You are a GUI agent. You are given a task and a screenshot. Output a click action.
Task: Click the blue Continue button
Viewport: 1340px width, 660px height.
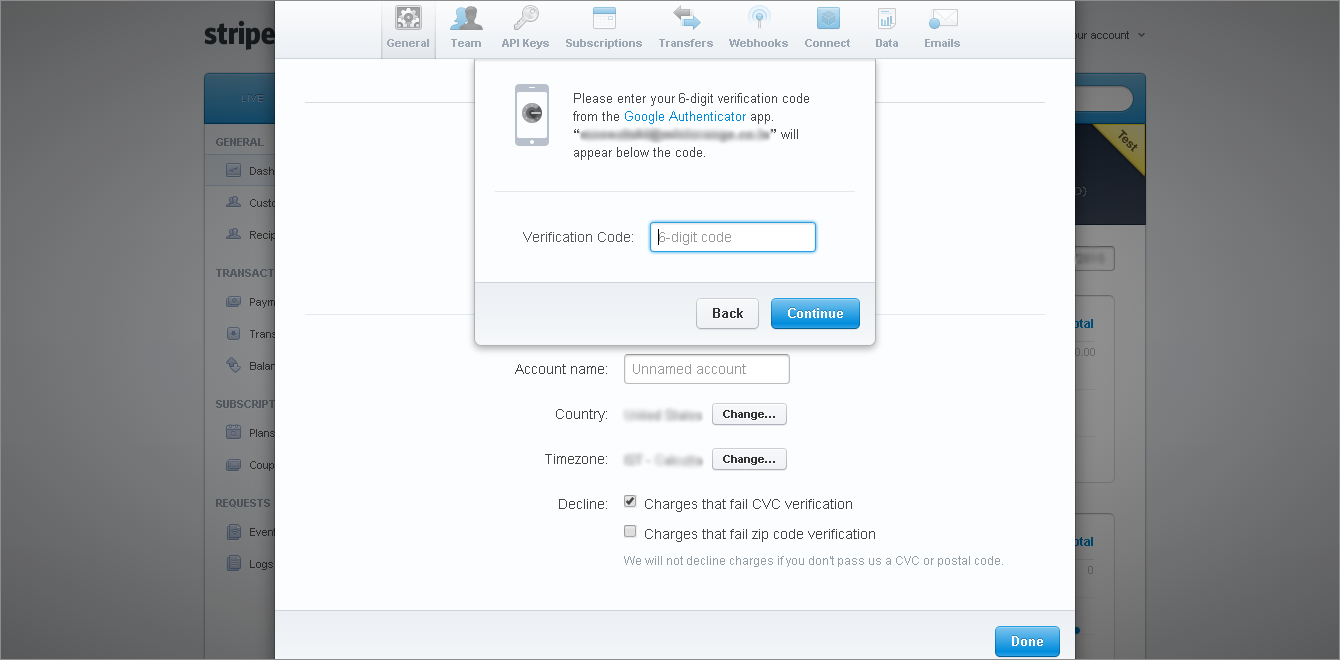(x=815, y=313)
